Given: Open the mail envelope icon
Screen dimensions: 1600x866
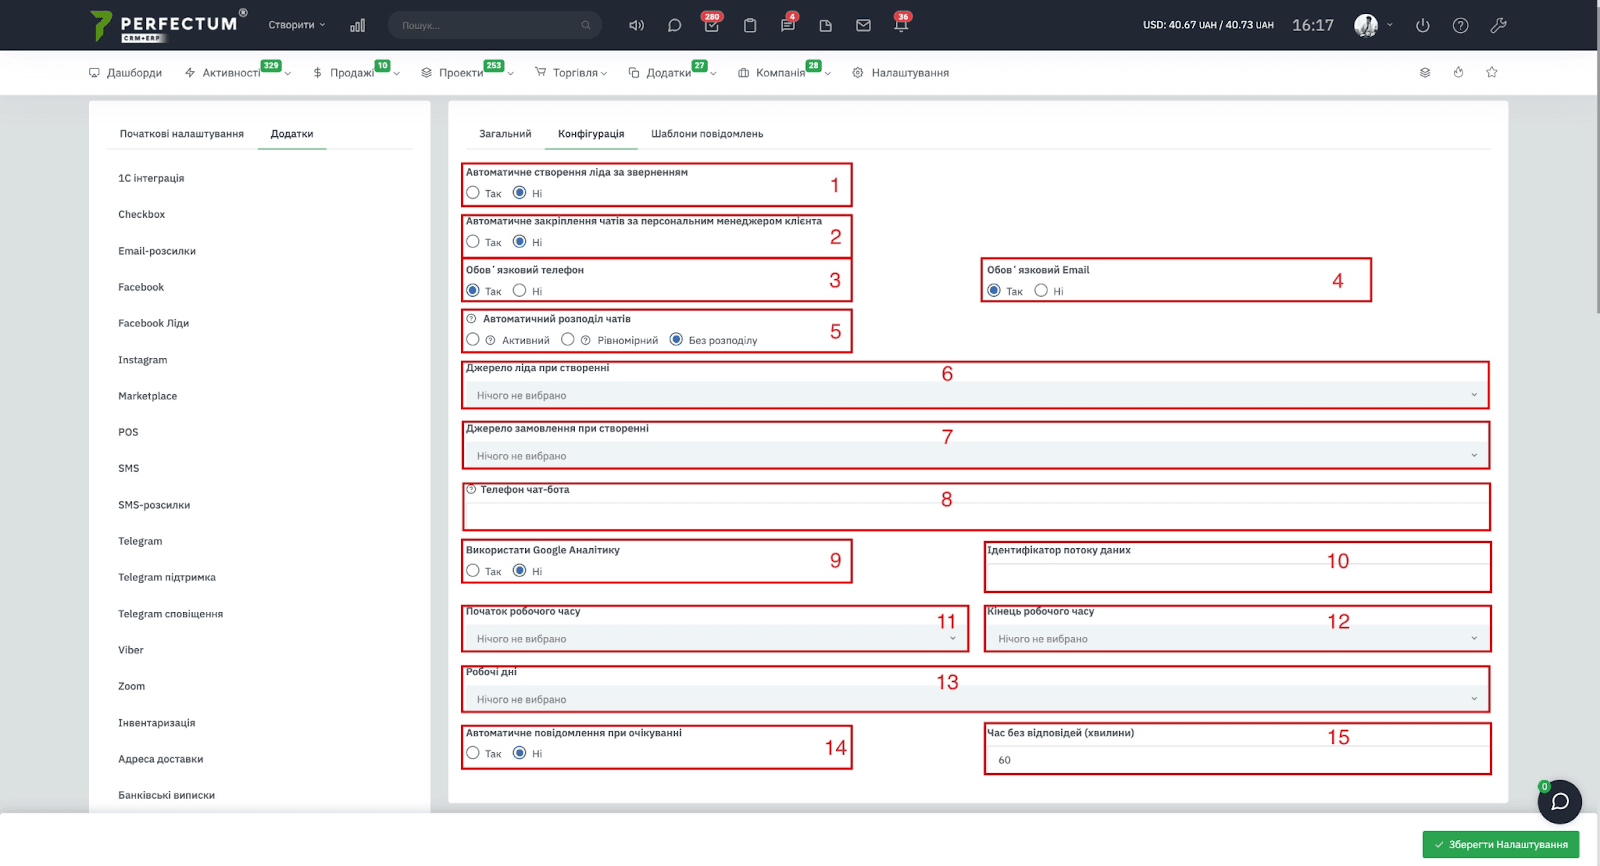Looking at the screenshot, I should [863, 25].
